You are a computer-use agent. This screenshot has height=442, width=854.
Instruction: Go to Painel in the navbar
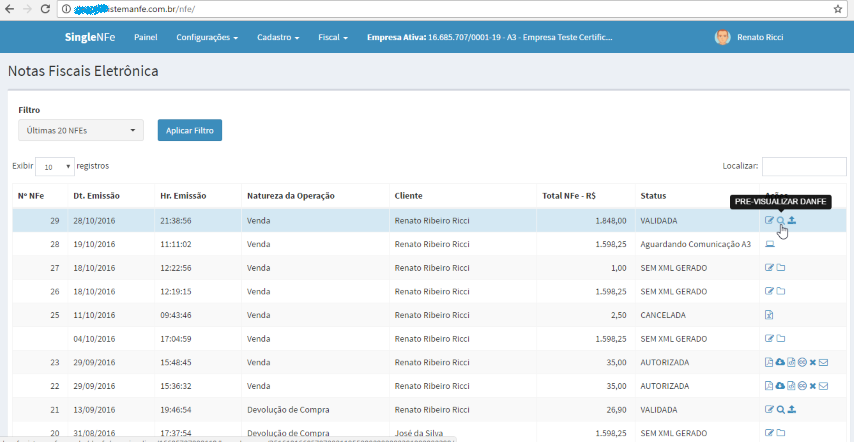click(x=146, y=38)
